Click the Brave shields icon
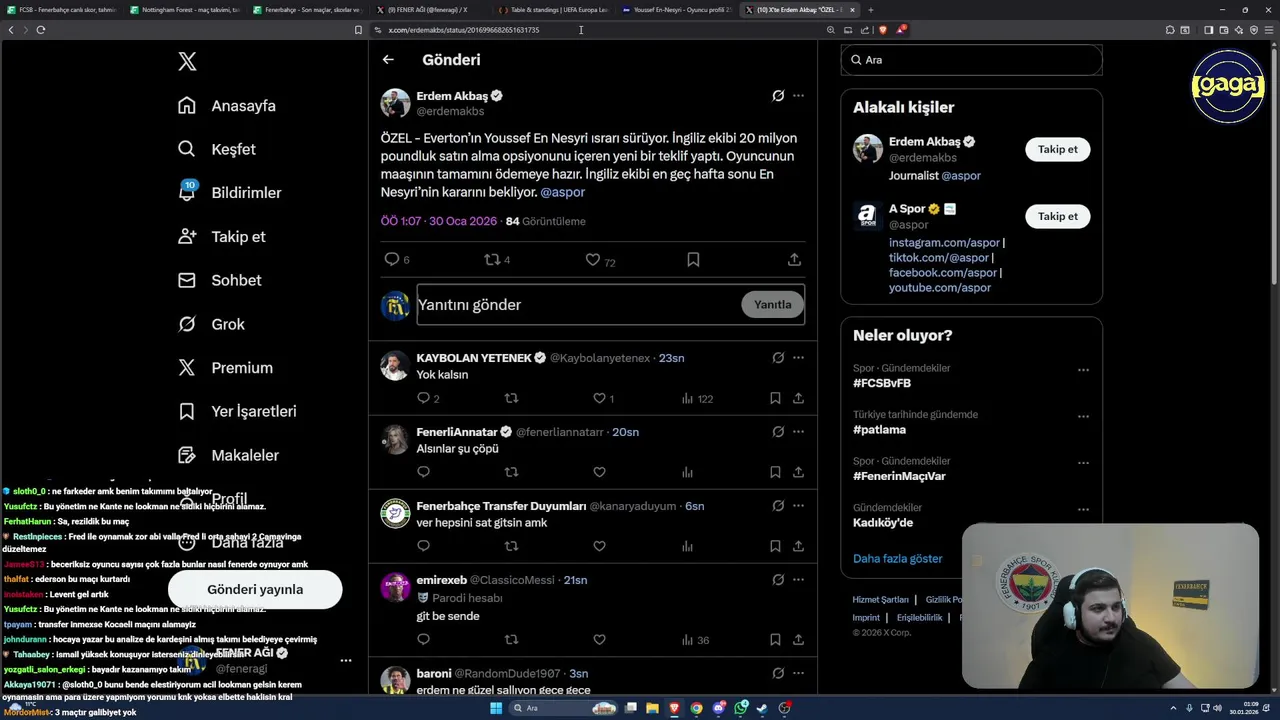Viewport: 1280px width, 720px height. 883,30
